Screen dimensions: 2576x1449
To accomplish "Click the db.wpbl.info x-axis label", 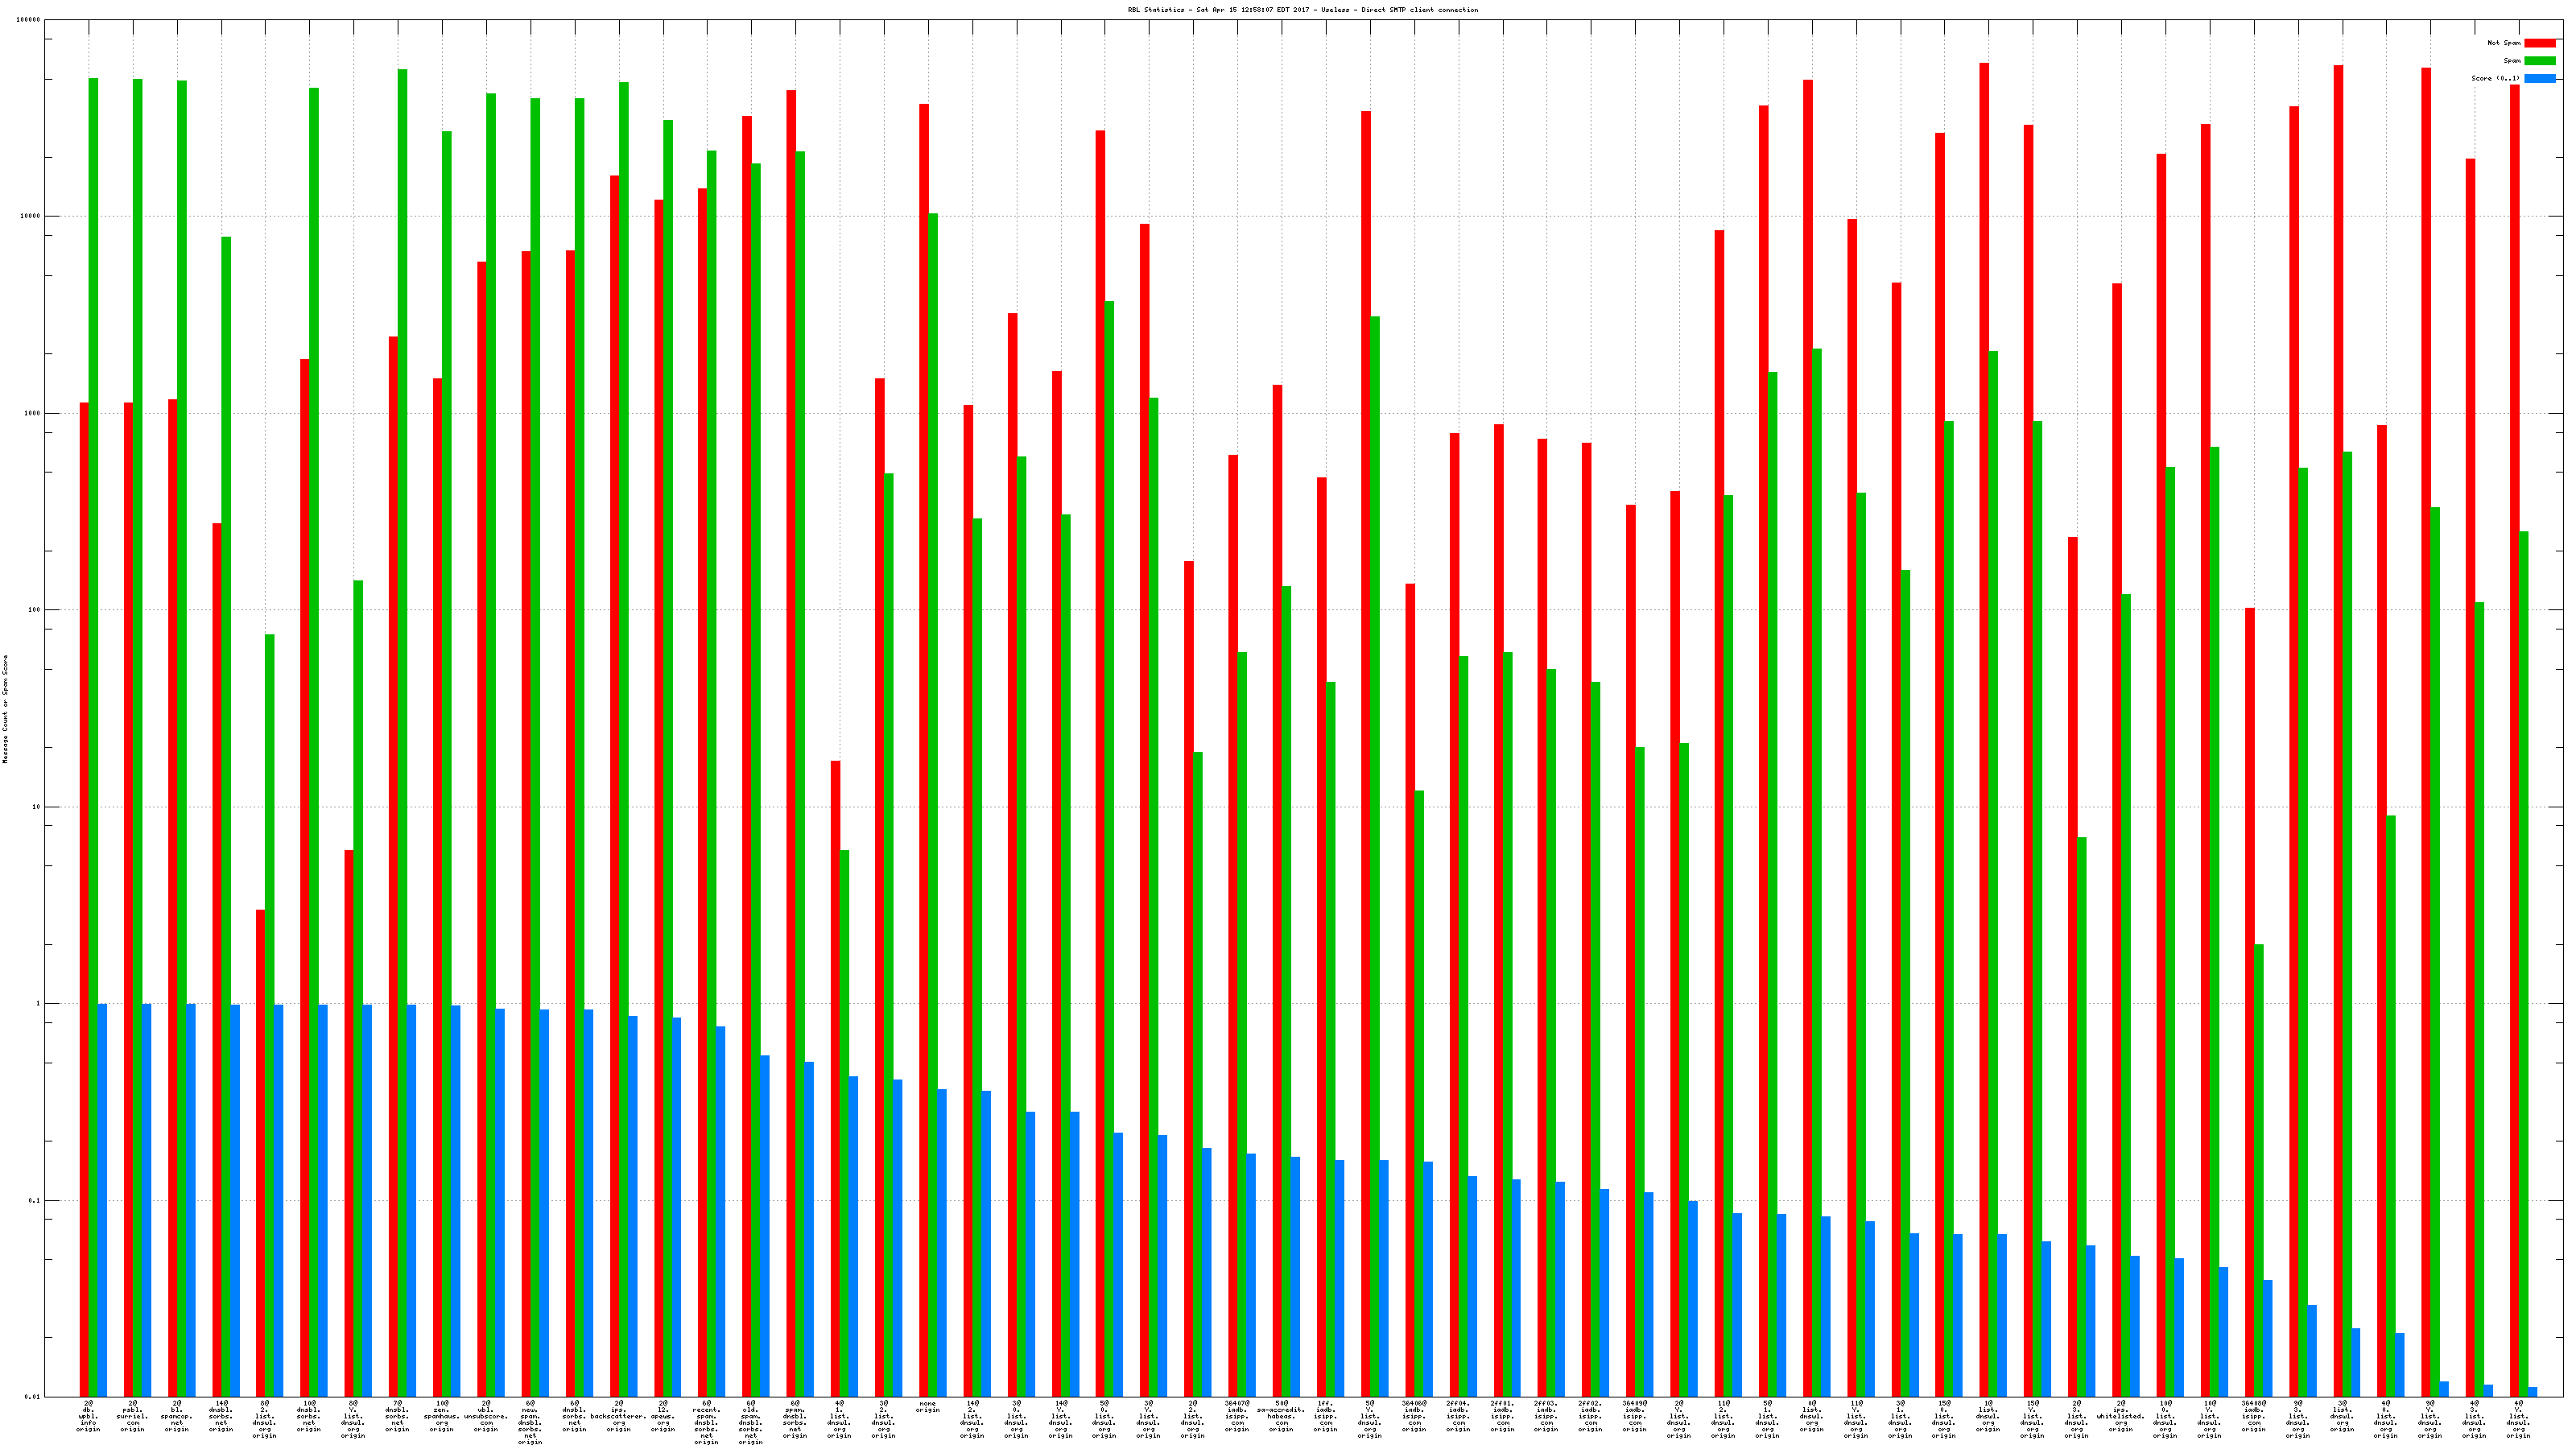I will [88, 1416].
